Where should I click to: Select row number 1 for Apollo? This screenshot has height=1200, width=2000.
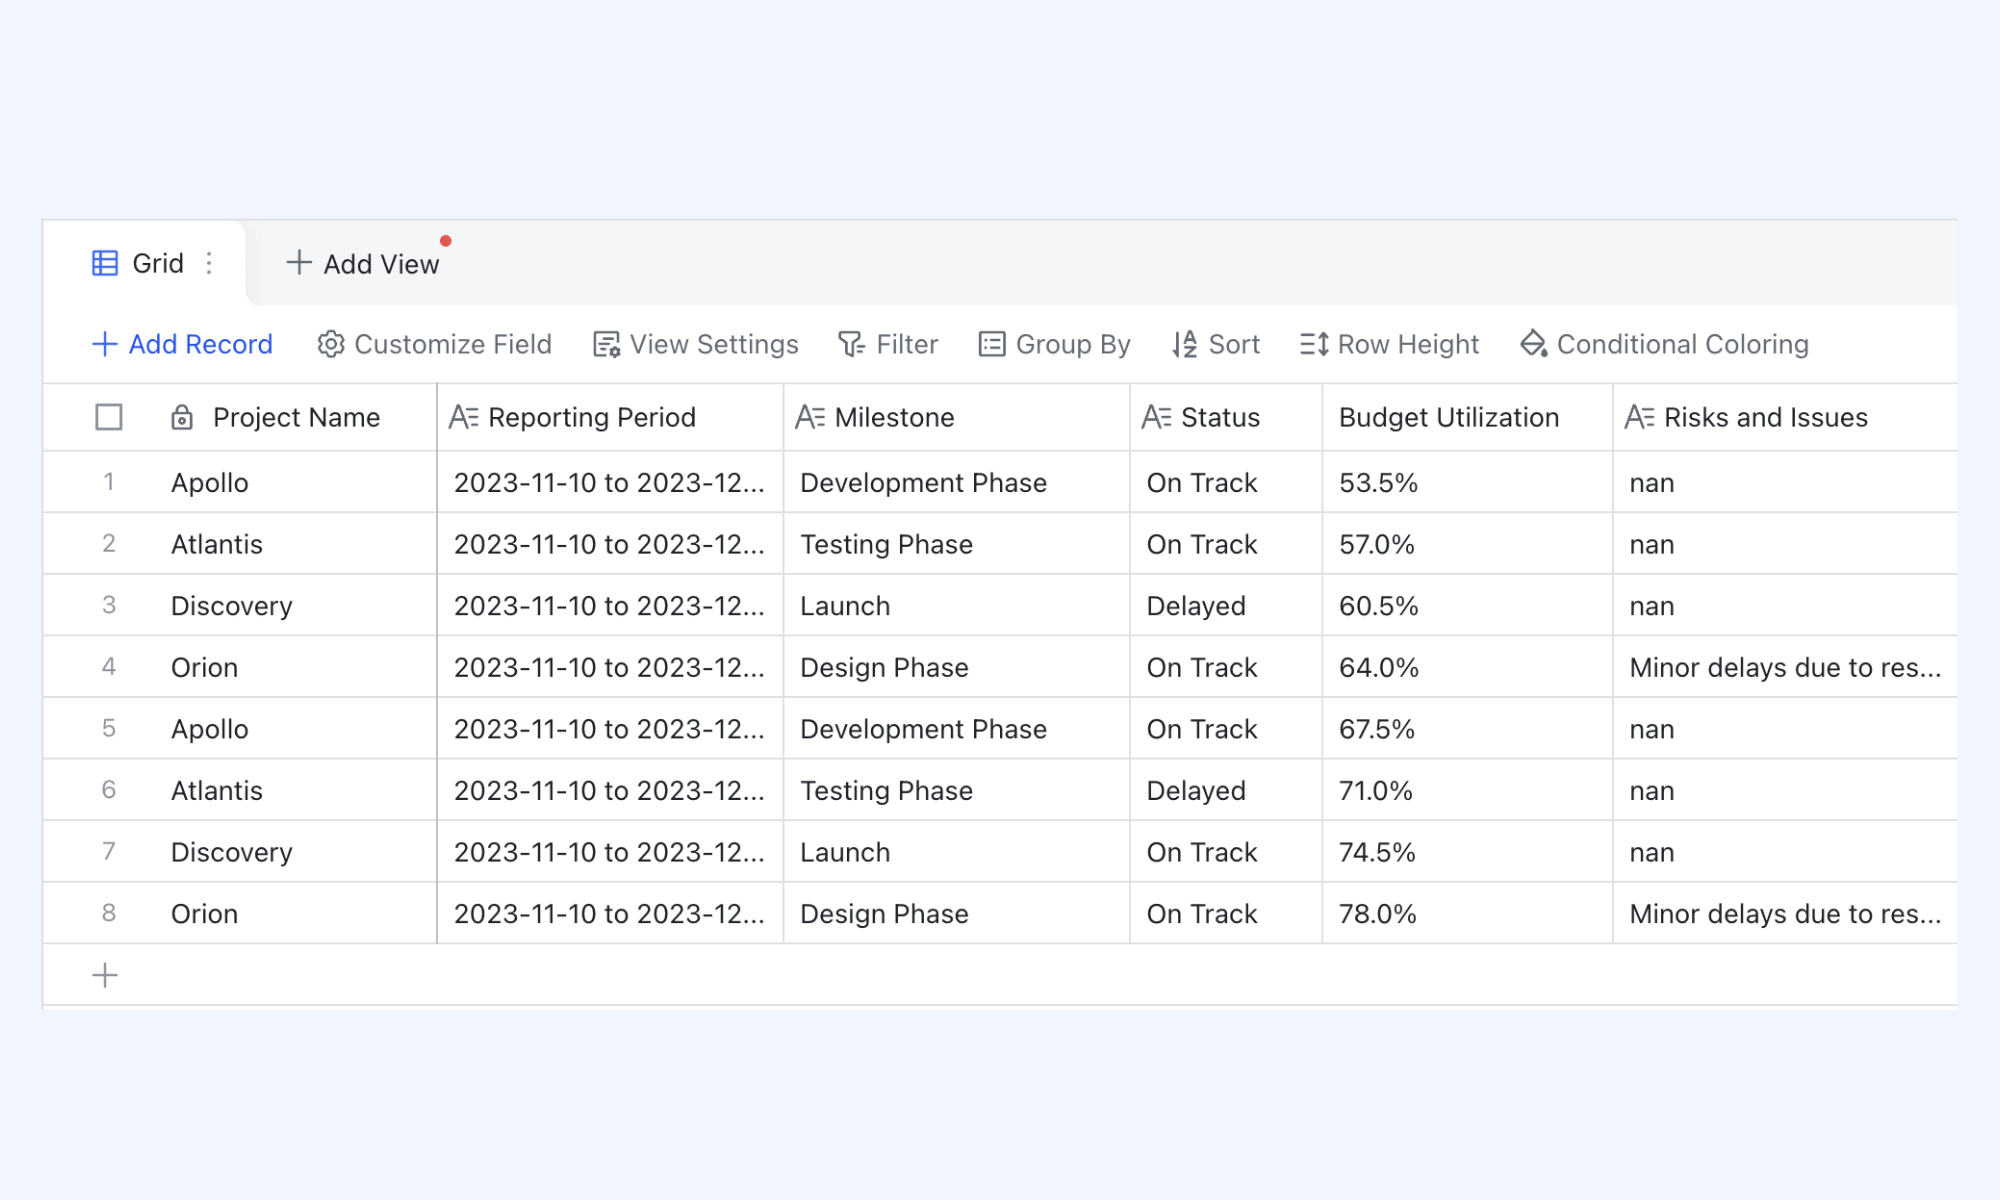109,482
